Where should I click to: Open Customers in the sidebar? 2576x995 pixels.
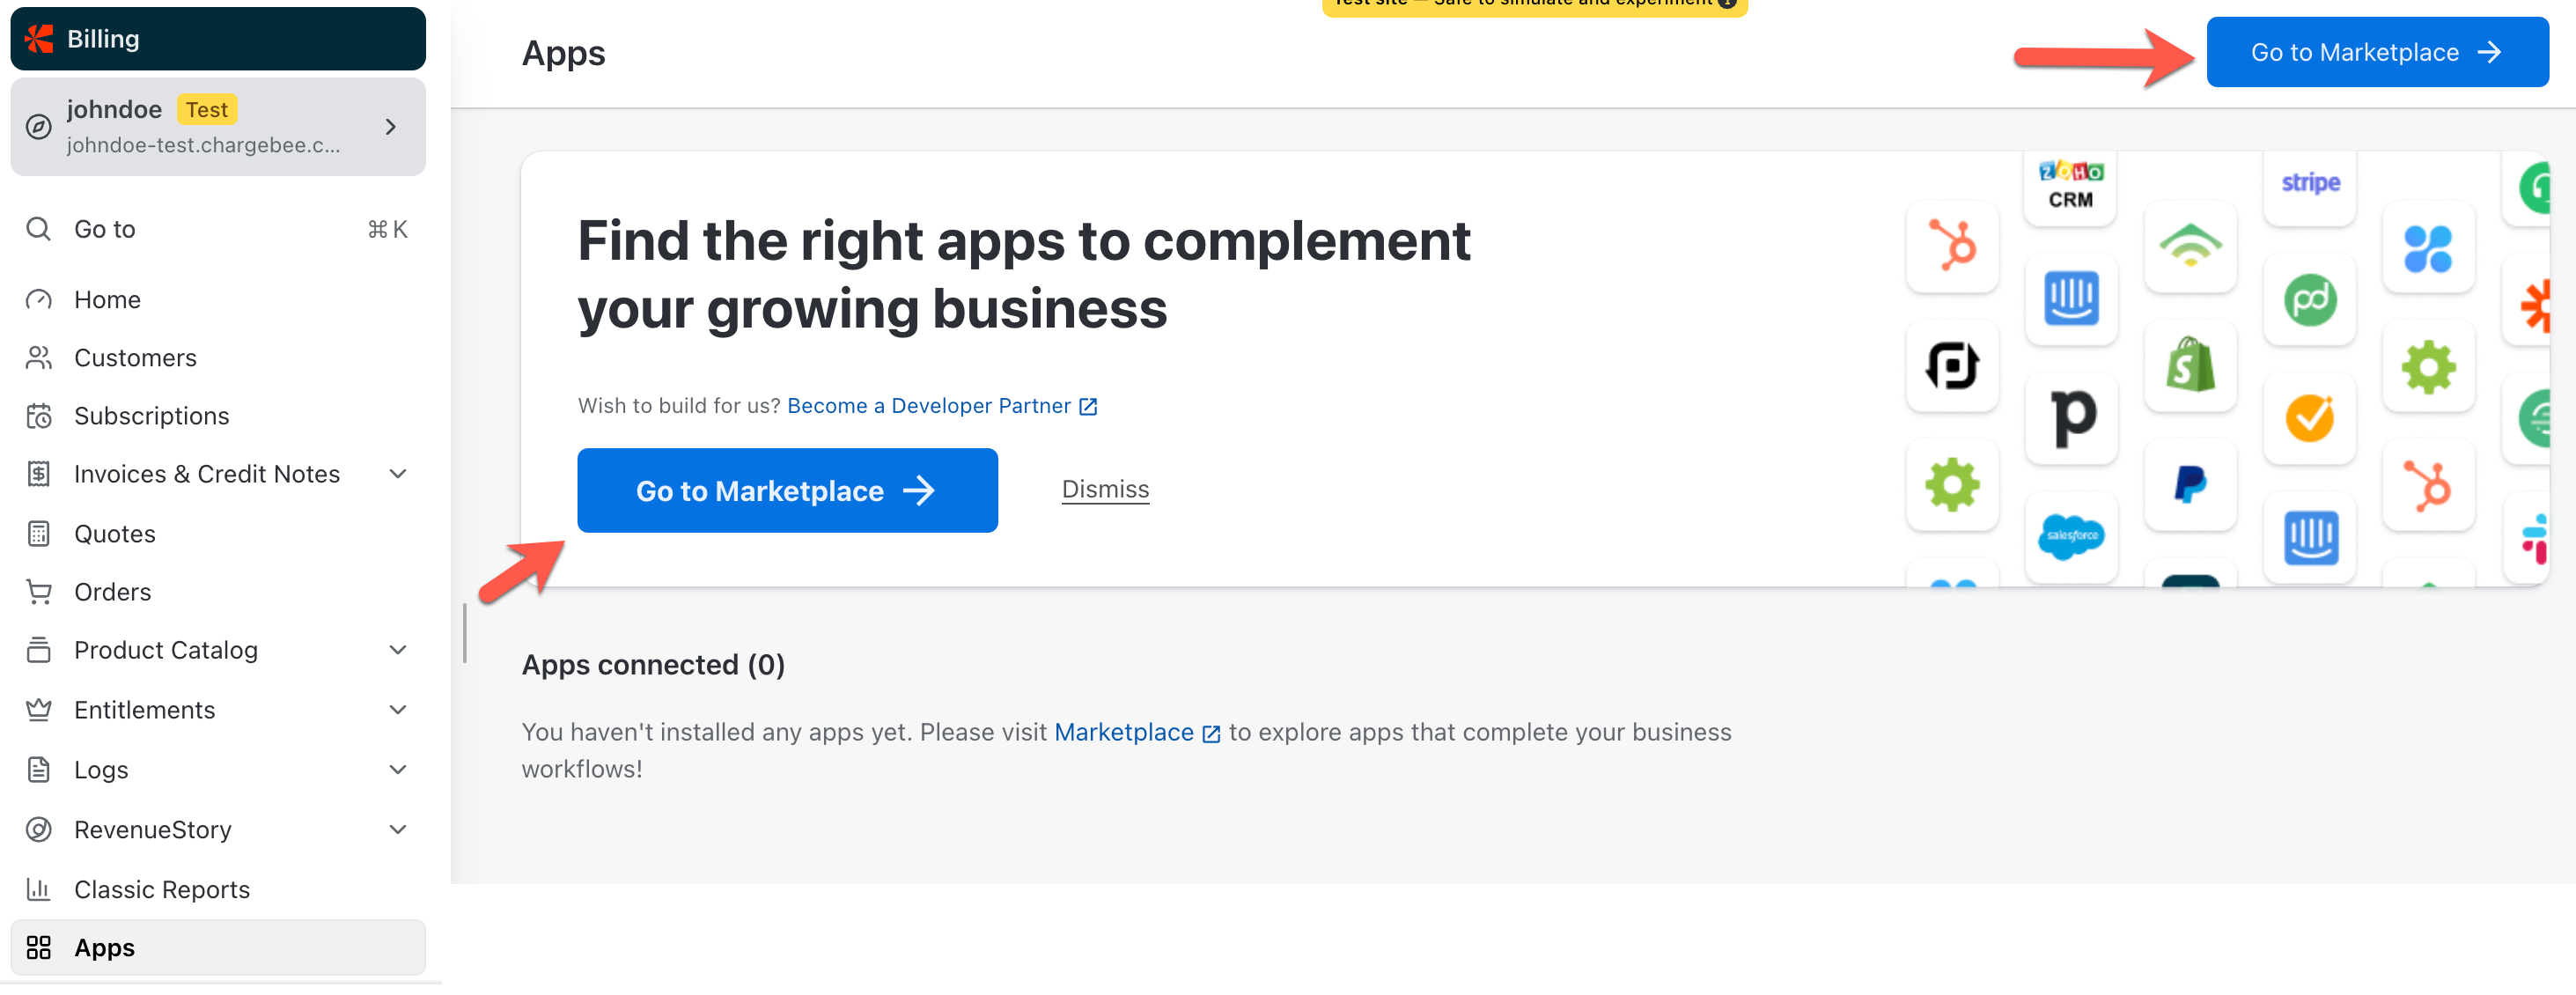click(x=135, y=358)
